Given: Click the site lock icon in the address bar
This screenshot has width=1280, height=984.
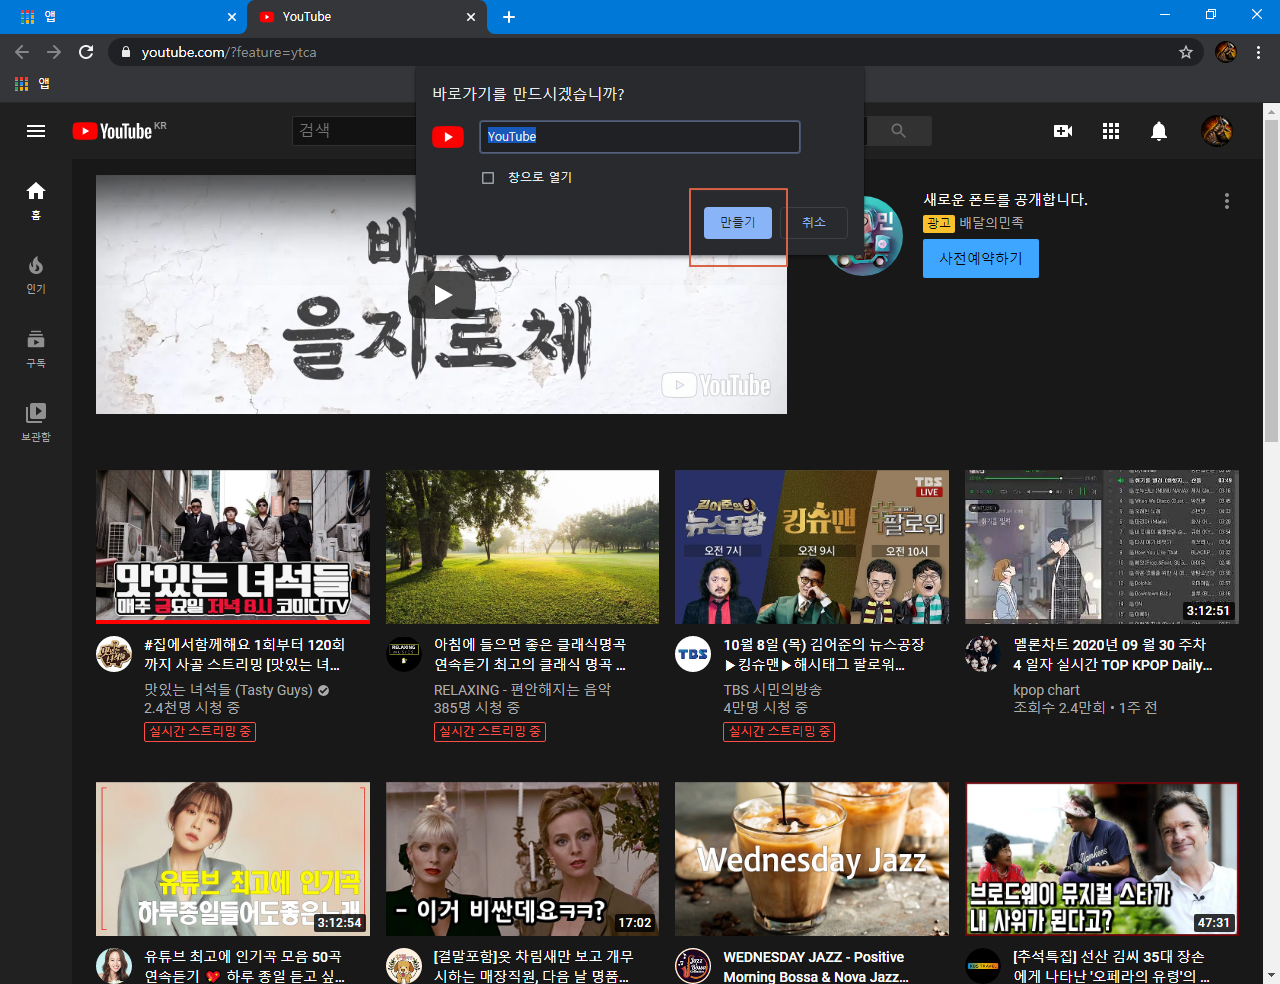Looking at the screenshot, I should [x=125, y=52].
